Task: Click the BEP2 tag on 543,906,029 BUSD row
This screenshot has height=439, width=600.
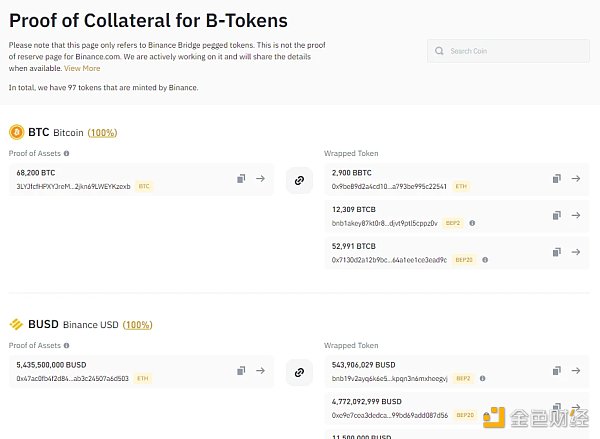Action: 463,379
